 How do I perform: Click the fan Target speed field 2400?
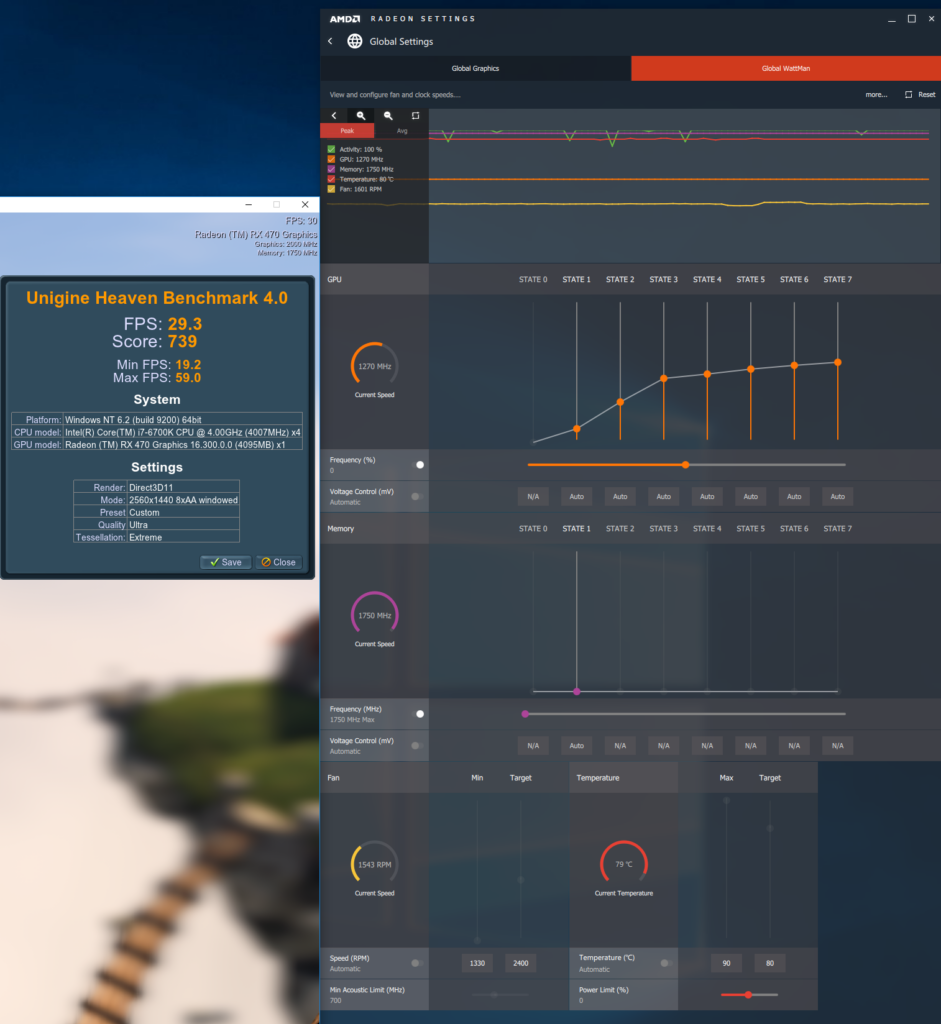tap(520, 963)
